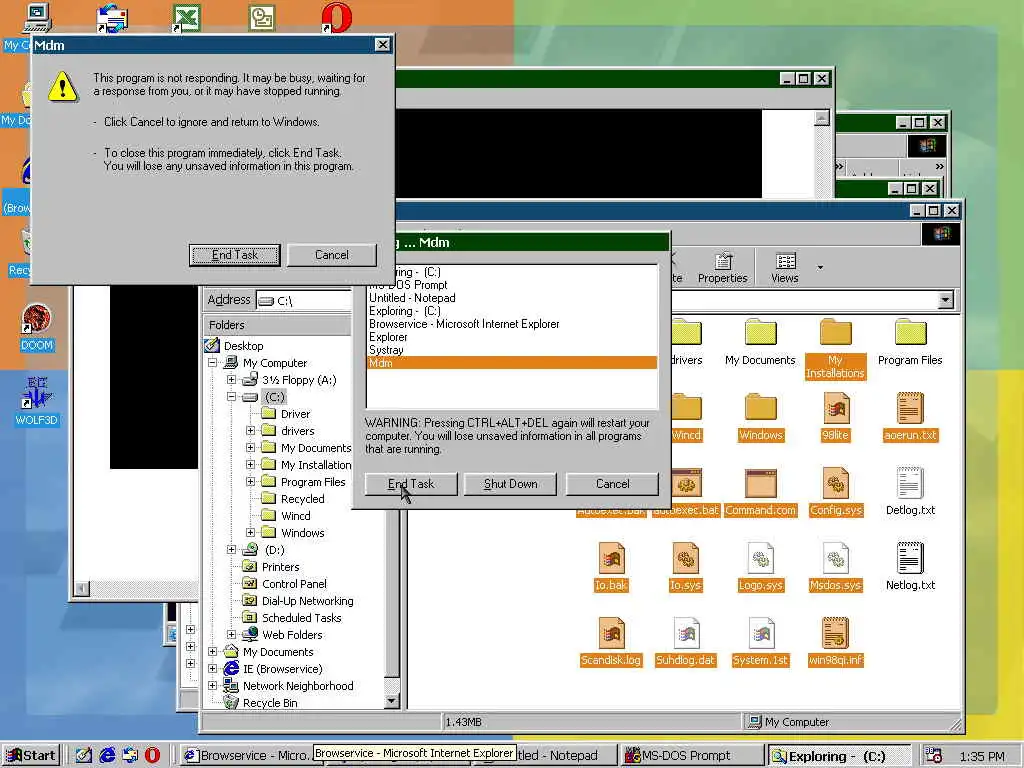Viewport: 1024px width, 768px height.
Task: Open the Opera desktop shortcut icon
Action: [337, 18]
